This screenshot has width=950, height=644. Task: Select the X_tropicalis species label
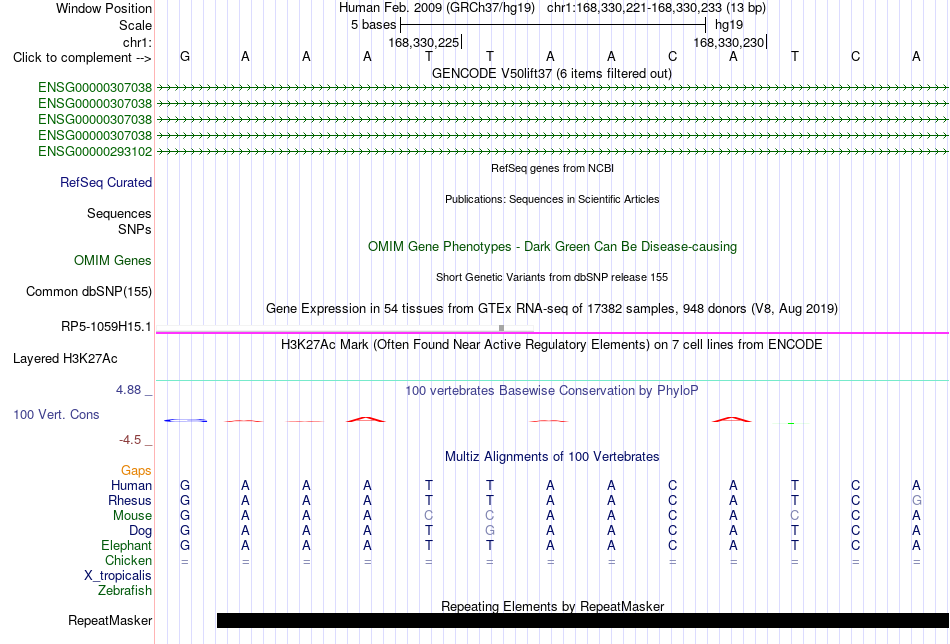(118, 576)
